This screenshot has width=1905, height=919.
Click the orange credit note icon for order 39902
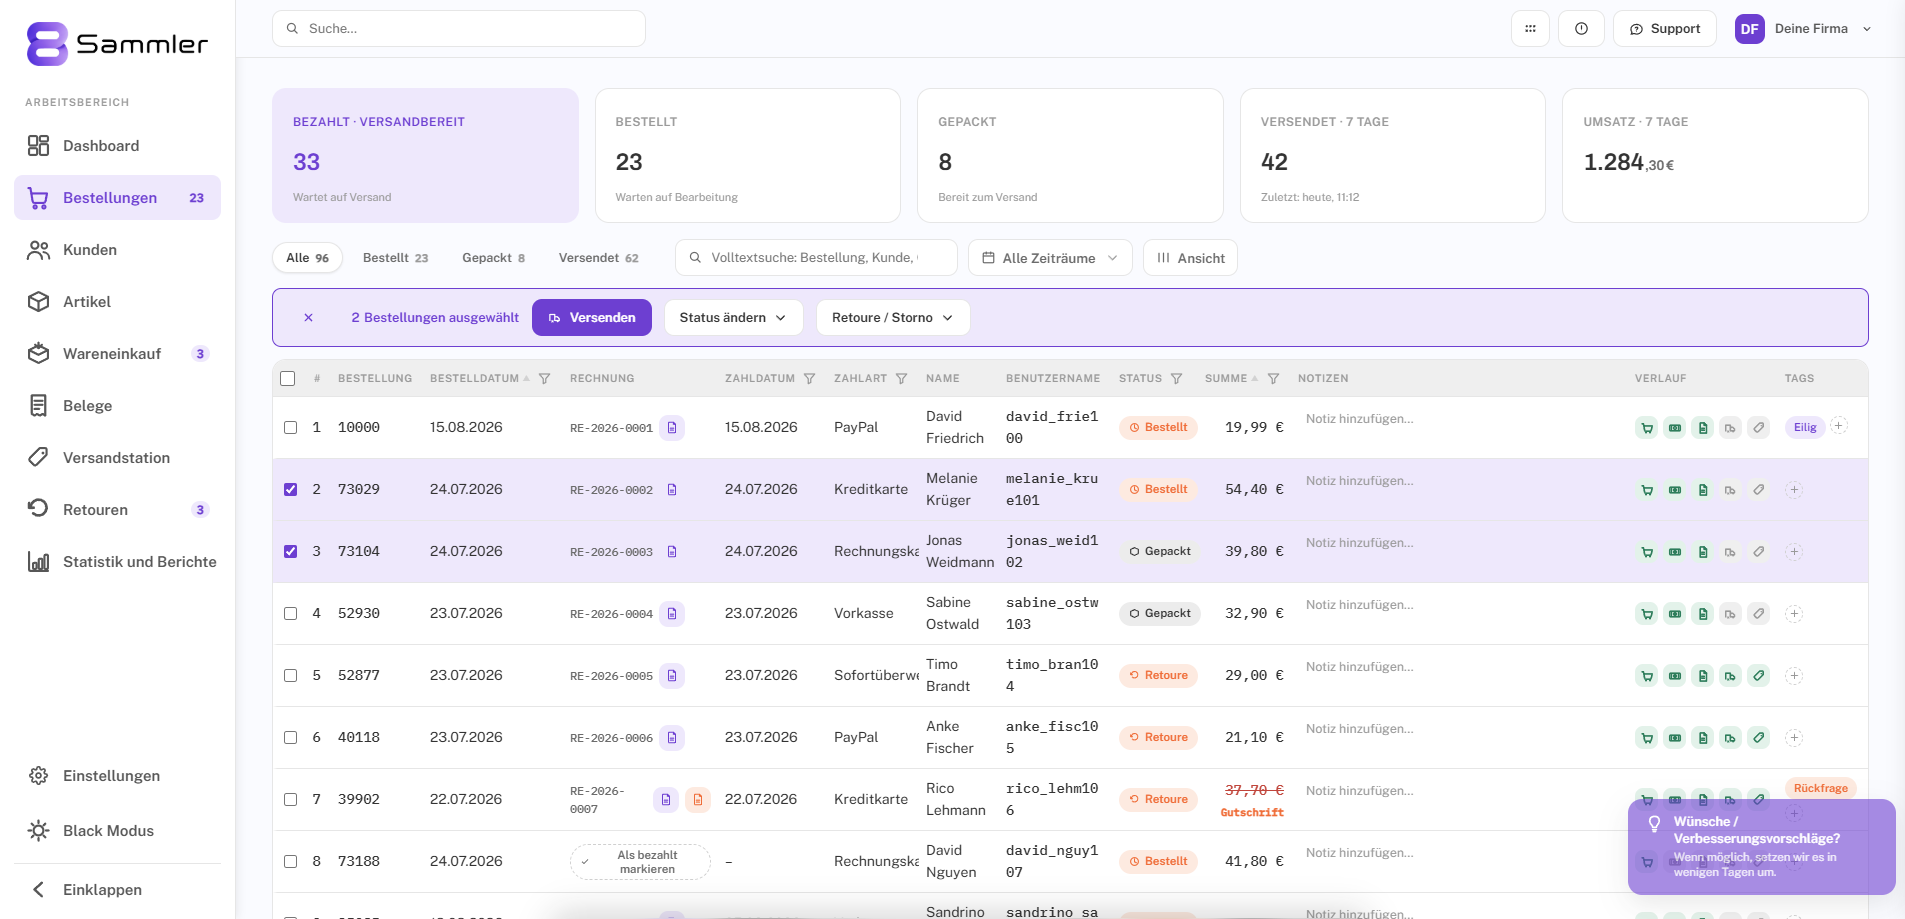tap(698, 800)
